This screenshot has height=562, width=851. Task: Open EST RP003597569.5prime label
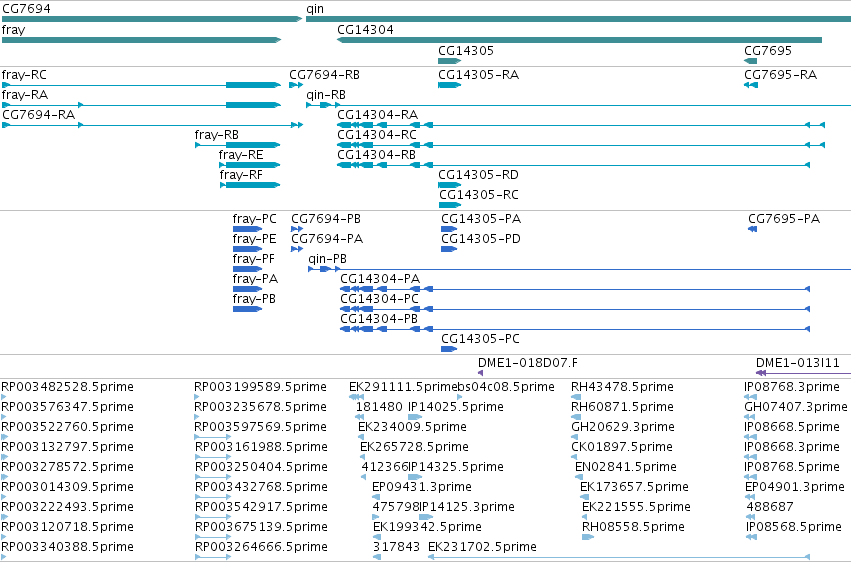(261, 427)
